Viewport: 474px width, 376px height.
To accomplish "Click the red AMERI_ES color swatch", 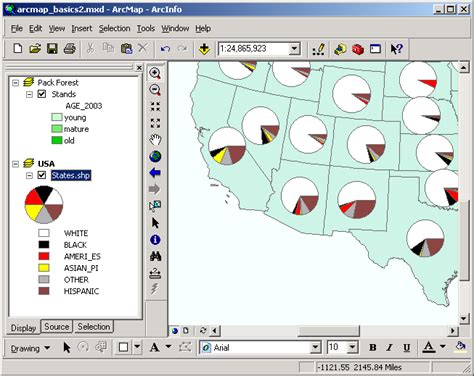I will click(44, 256).
